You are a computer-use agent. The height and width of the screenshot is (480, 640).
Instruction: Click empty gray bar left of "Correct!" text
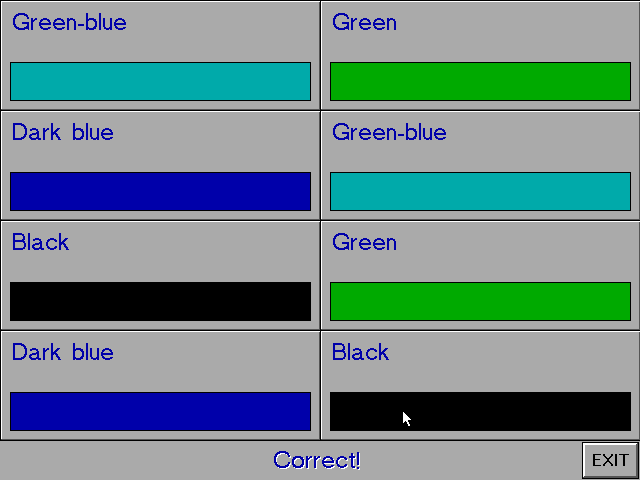[130, 460]
